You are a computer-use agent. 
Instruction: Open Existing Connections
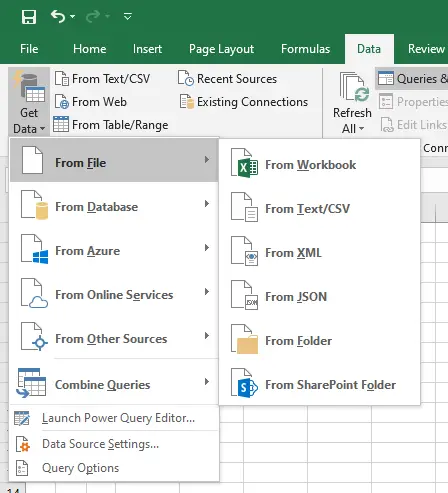pos(244,102)
